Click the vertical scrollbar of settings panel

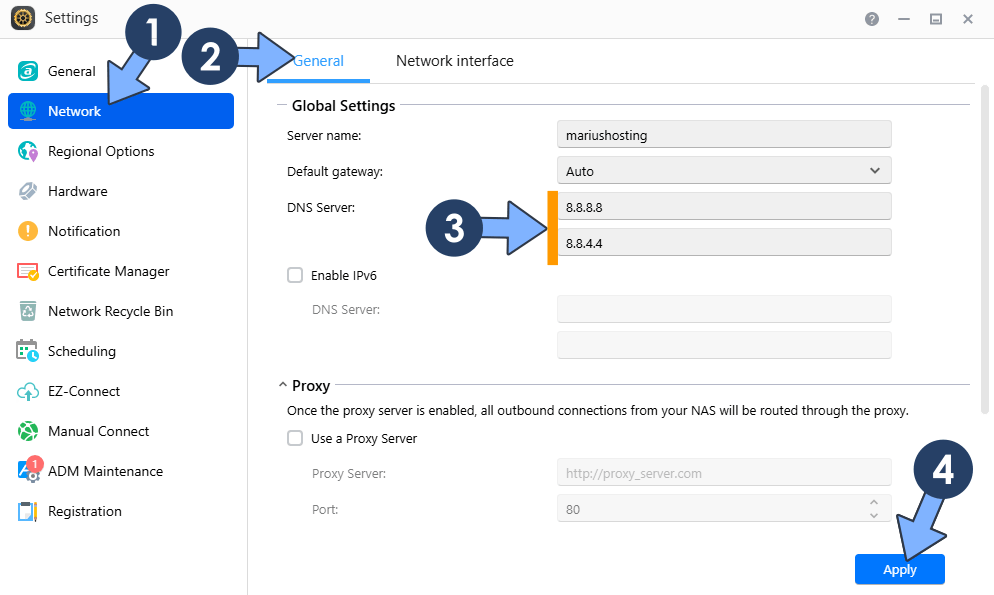[x=984, y=249]
